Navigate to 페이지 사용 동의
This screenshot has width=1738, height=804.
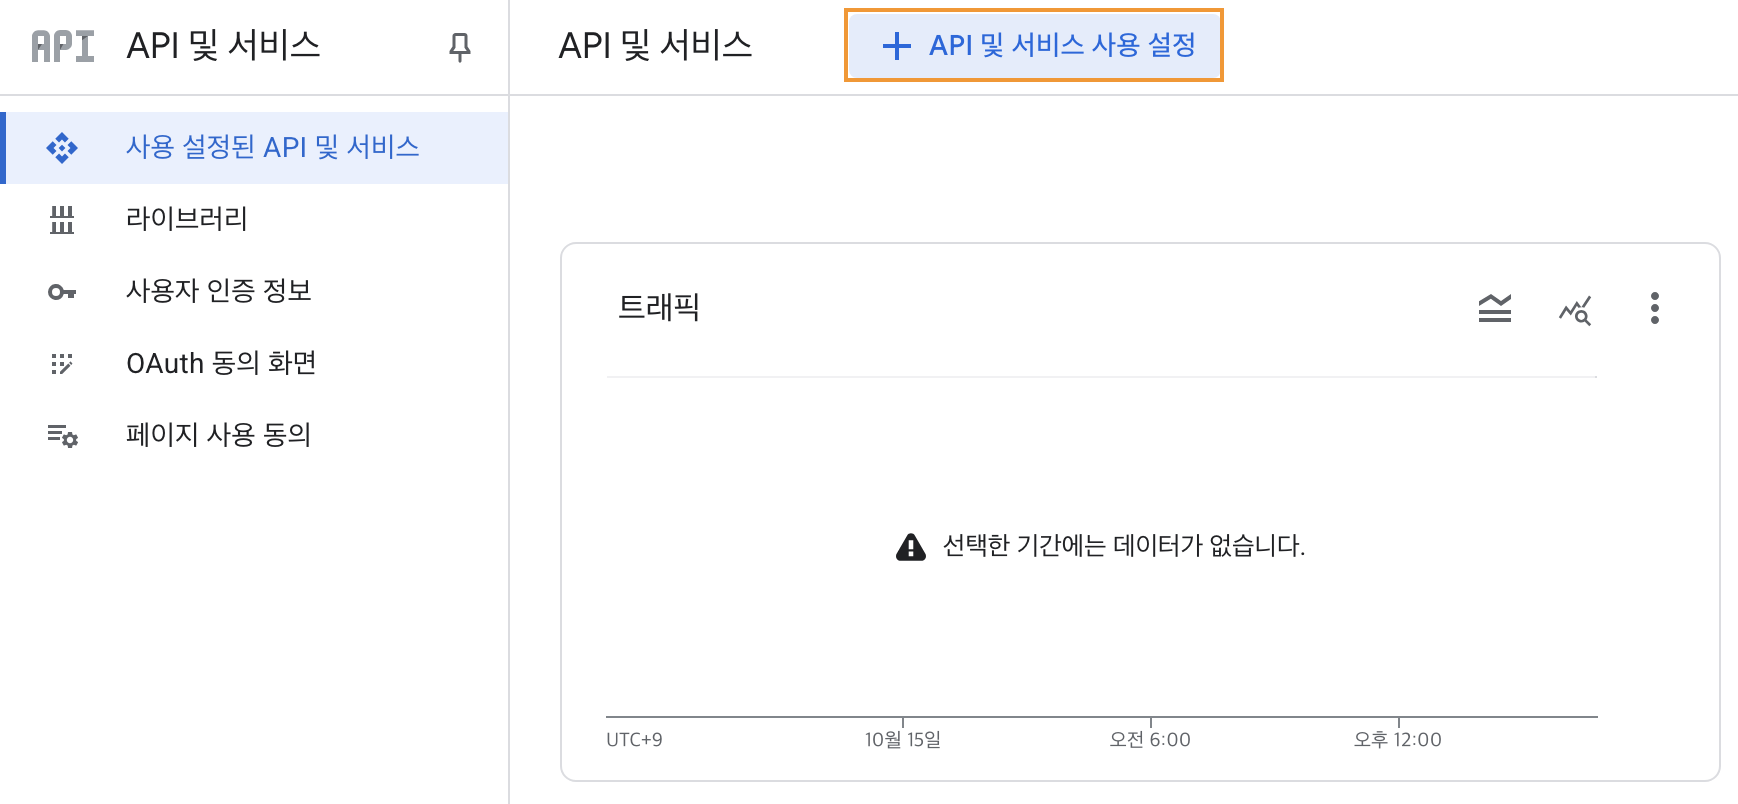coord(219,435)
